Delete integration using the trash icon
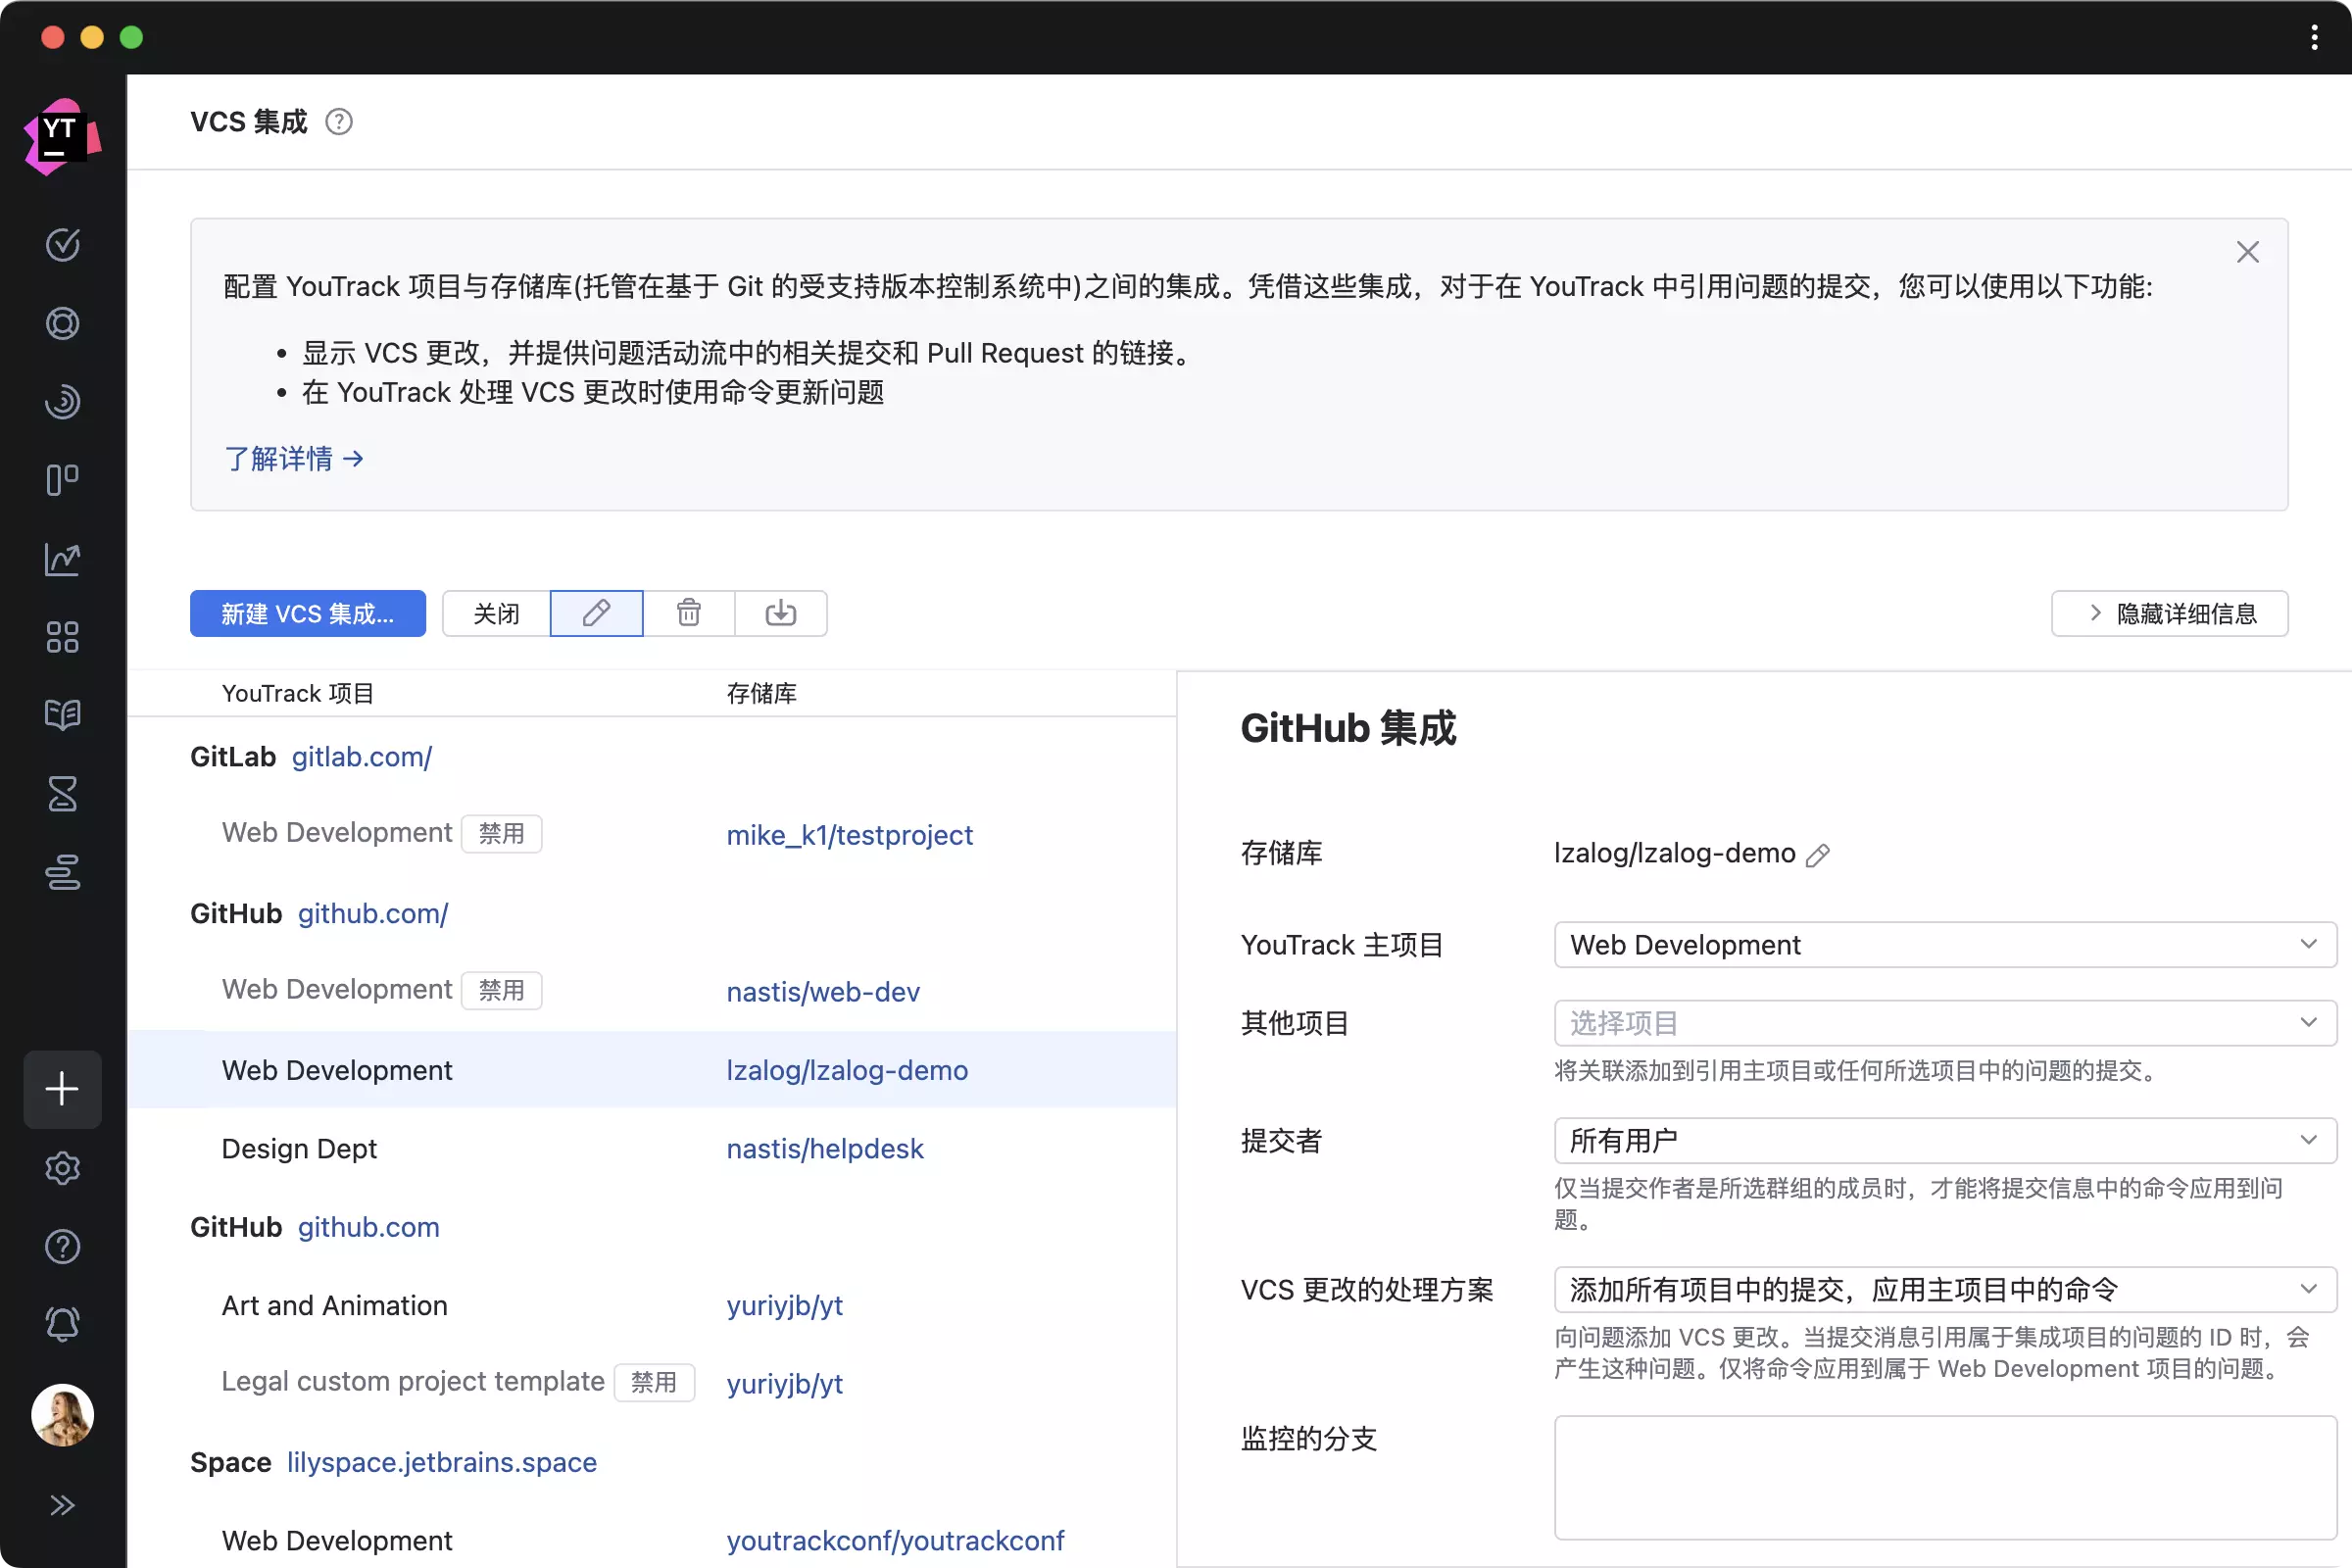This screenshot has height=1568, width=2352. (688, 613)
